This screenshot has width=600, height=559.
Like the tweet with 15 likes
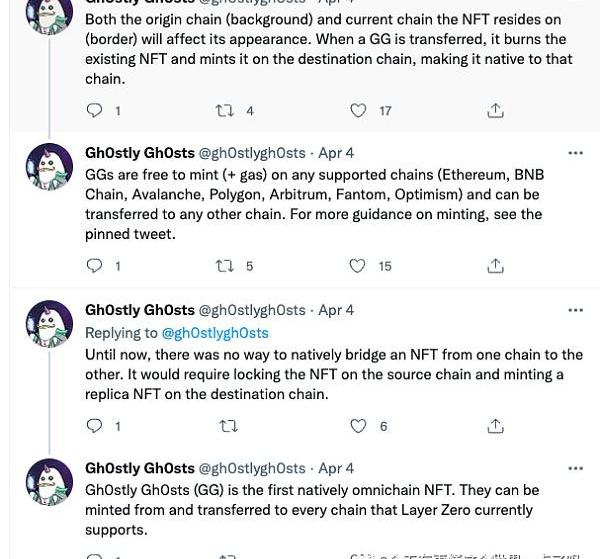(358, 266)
